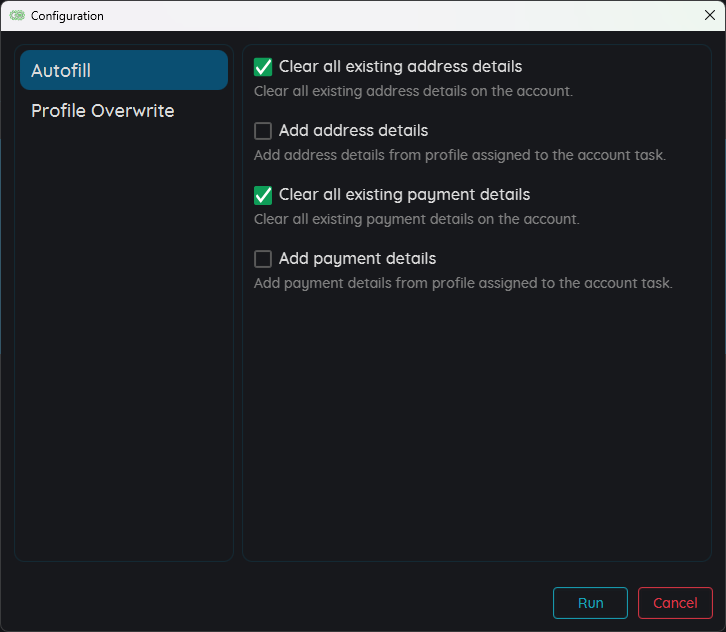Click the 'Add payment details' label text

[357, 259]
